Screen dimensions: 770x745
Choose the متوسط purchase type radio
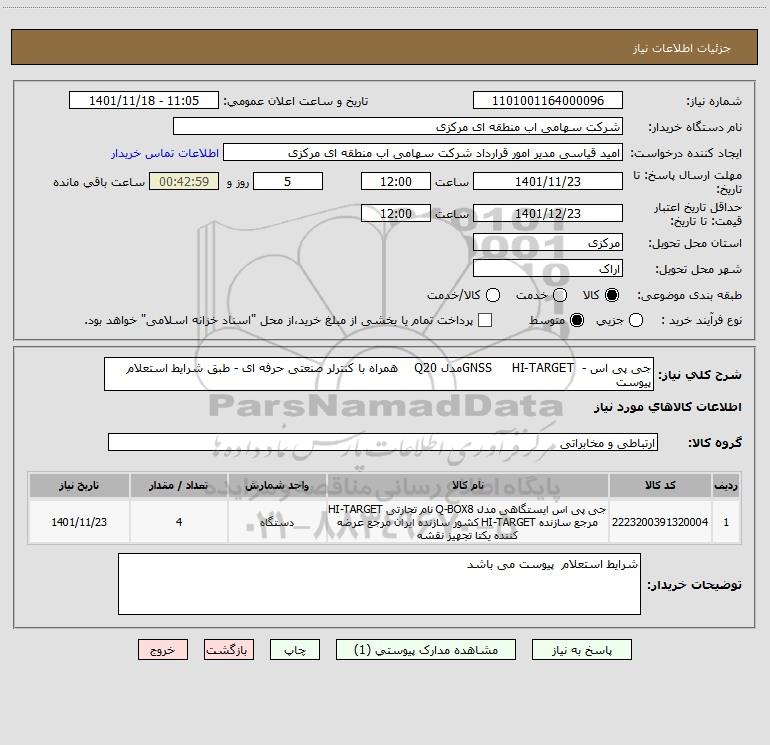coord(577,320)
